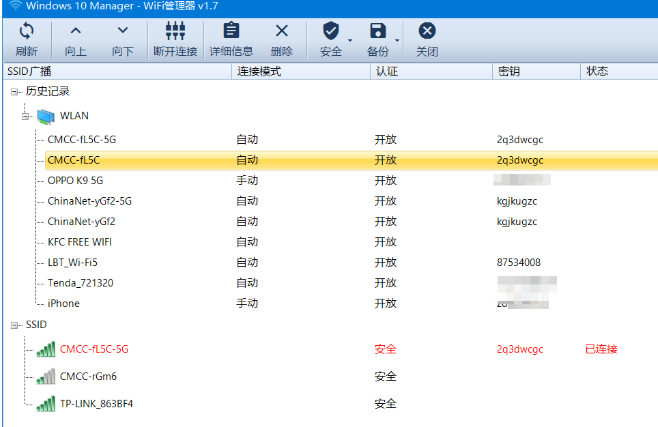The image size is (658, 427).
Task: Select OPPO K9 5G entry
Action: (x=75, y=181)
